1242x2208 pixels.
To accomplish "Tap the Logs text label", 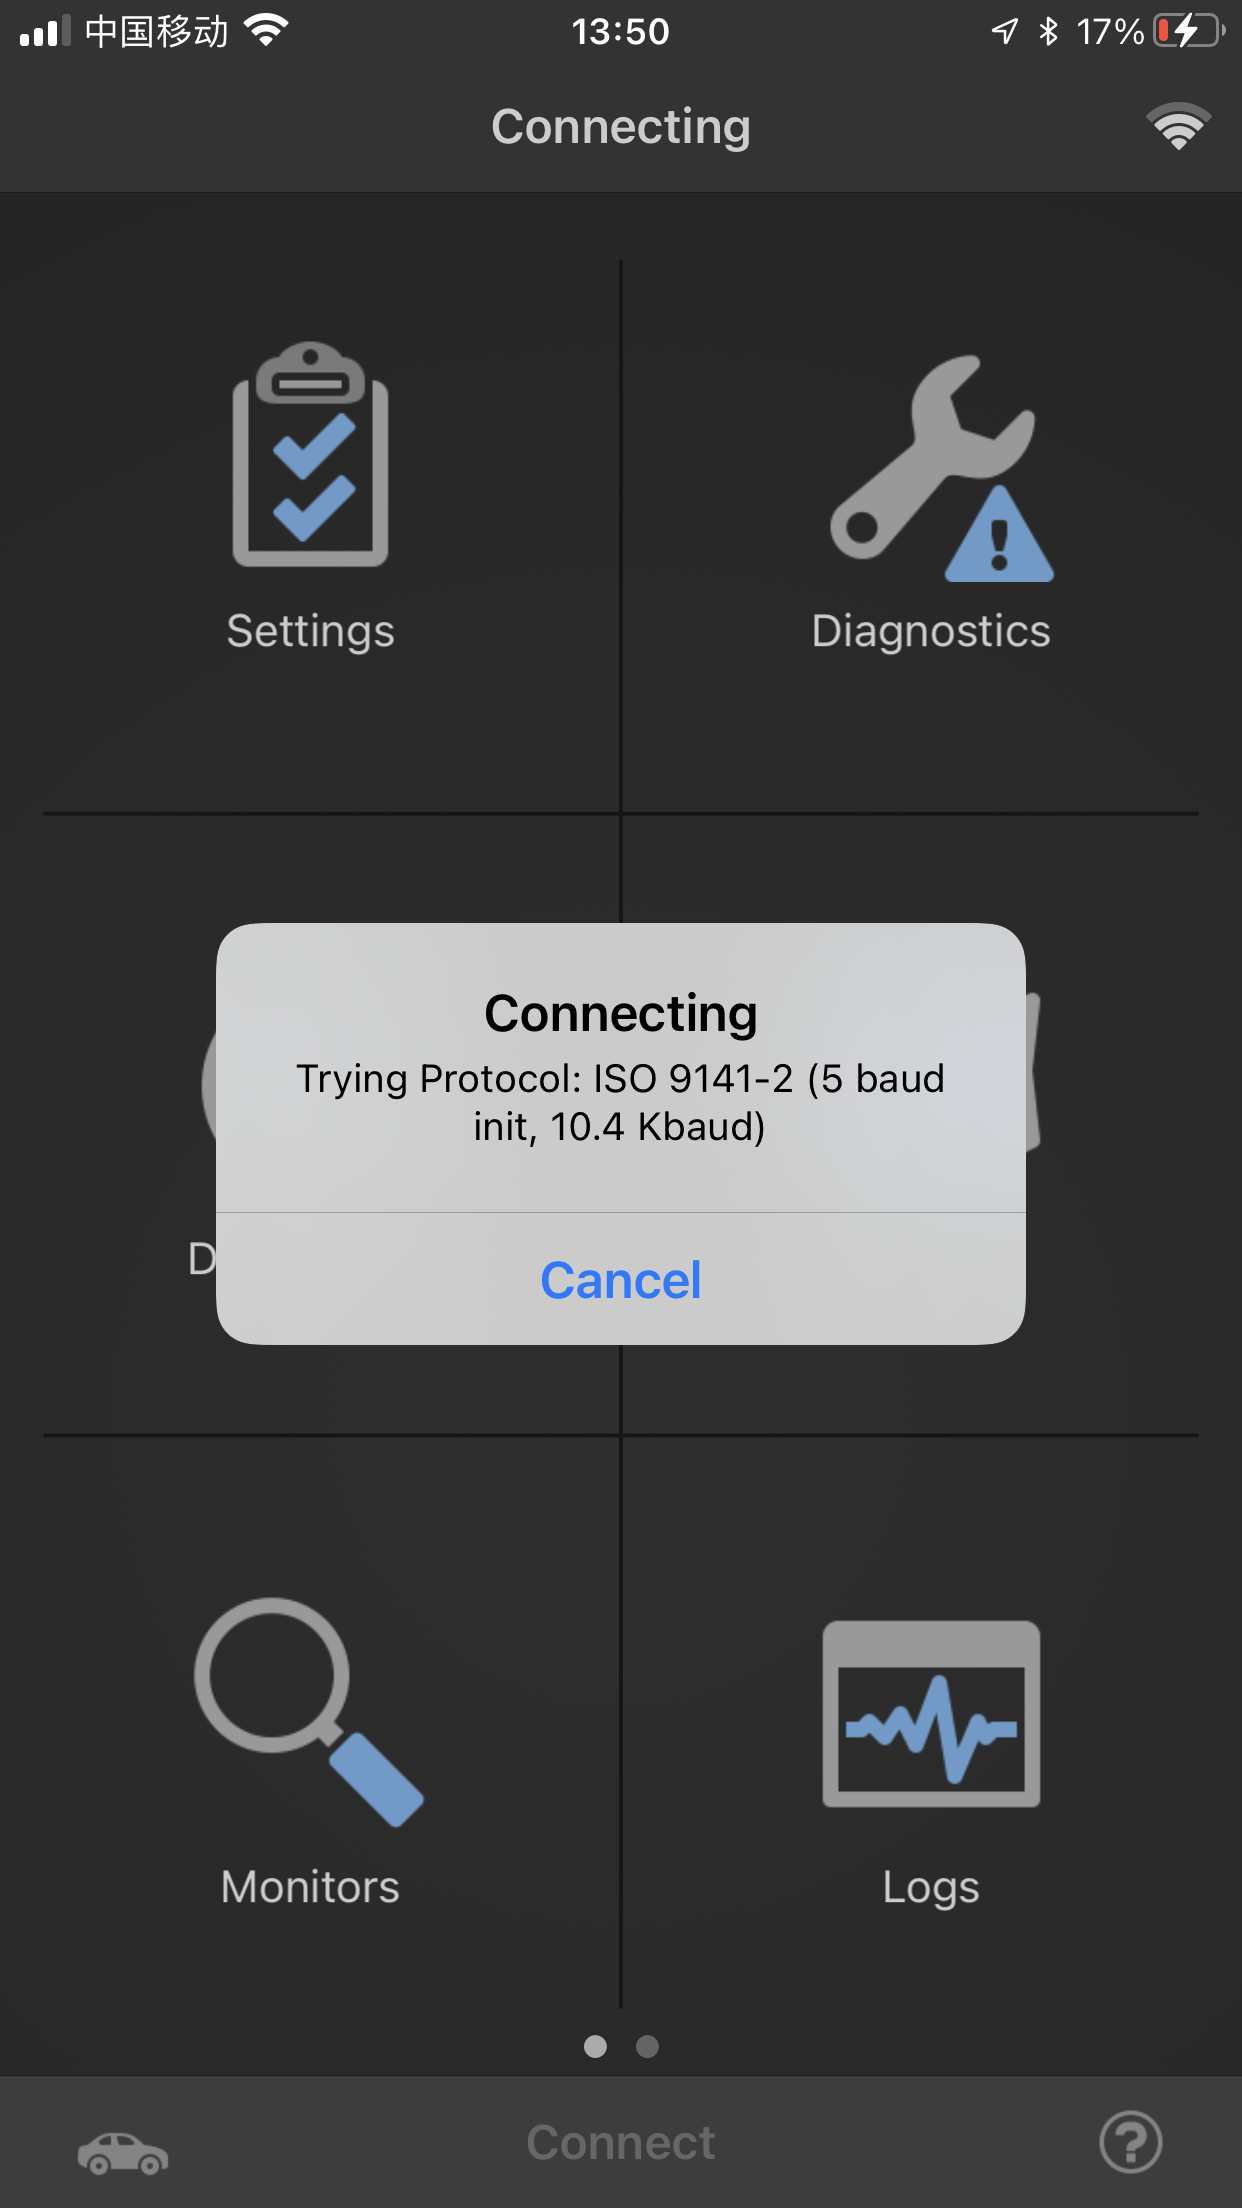I will [931, 1888].
